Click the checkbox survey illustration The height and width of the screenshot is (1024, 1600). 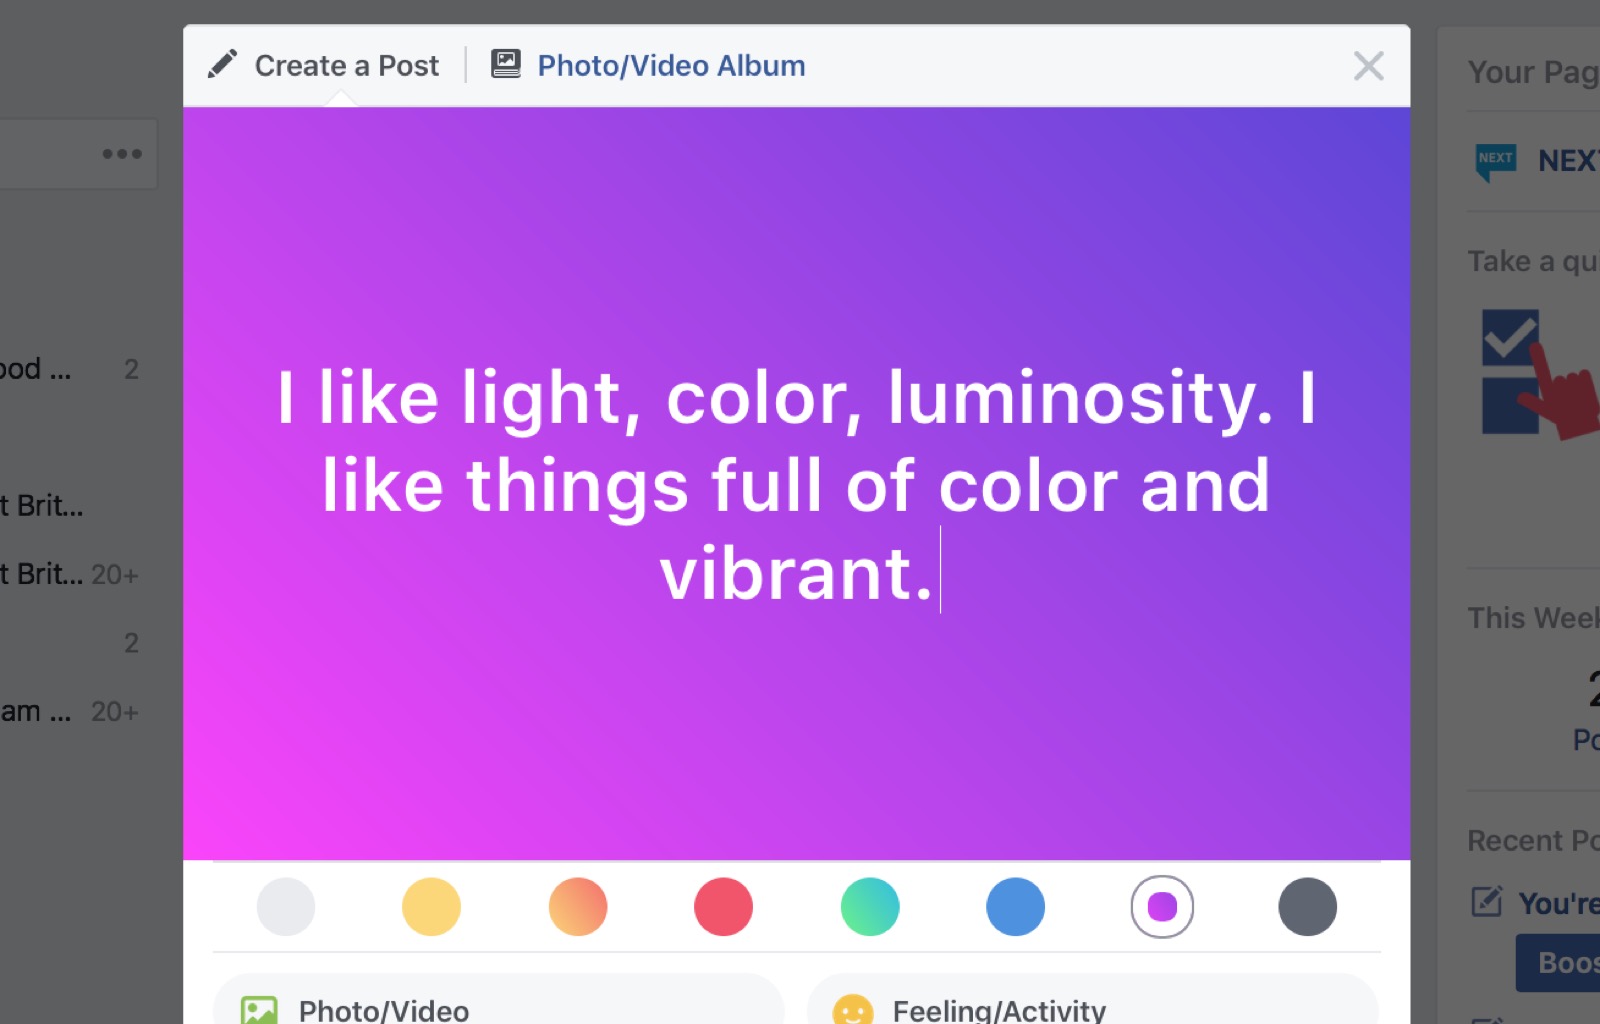(1530, 372)
